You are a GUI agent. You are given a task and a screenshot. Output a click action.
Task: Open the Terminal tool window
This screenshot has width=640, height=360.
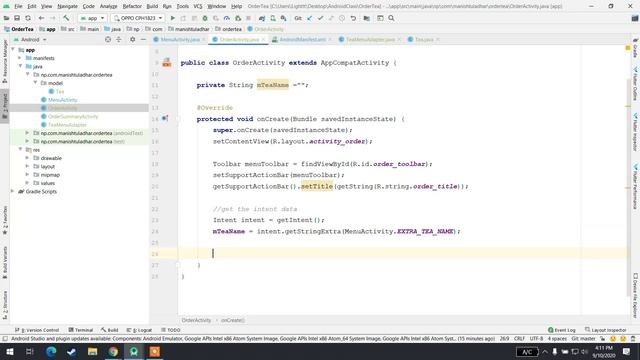coord(81,330)
